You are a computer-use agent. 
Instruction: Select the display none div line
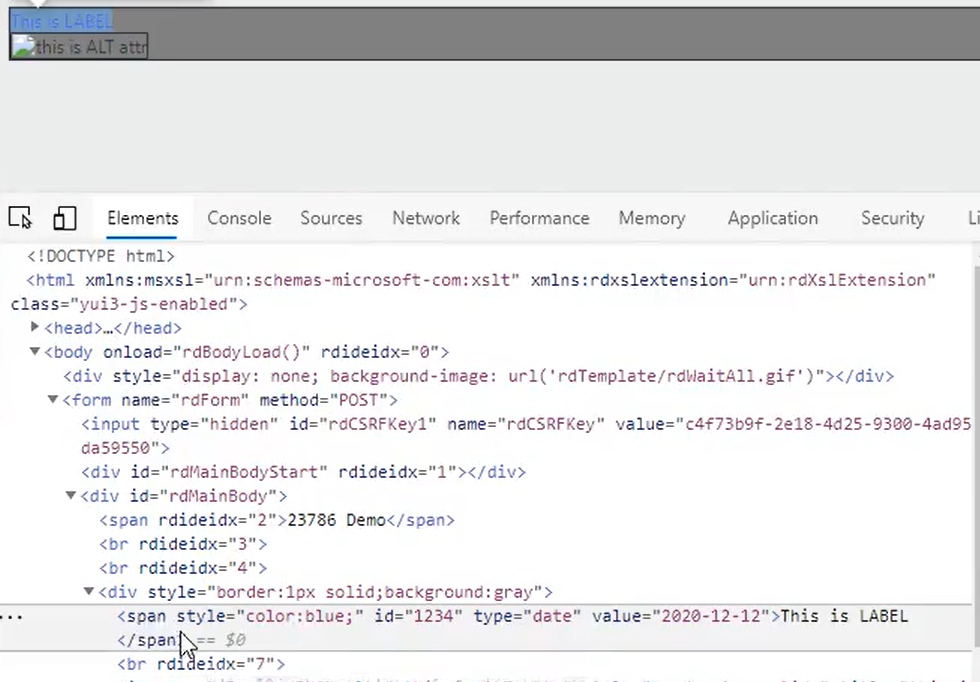(x=479, y=376)
